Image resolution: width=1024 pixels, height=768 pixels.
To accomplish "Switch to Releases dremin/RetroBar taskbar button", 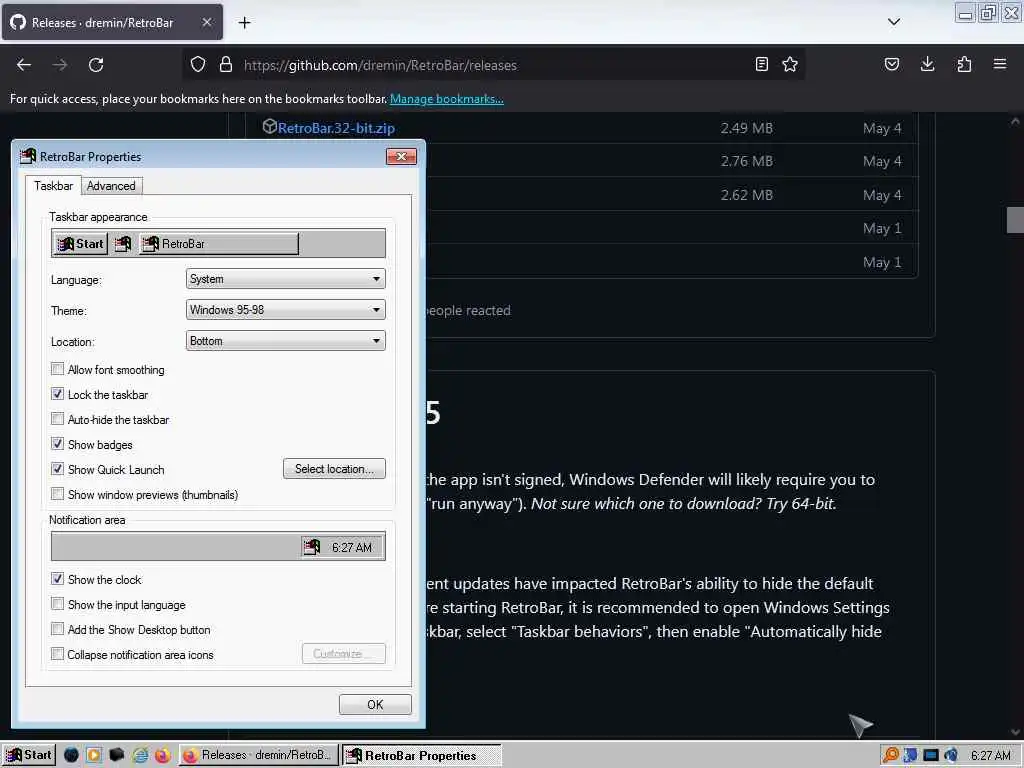I will 259,755.
